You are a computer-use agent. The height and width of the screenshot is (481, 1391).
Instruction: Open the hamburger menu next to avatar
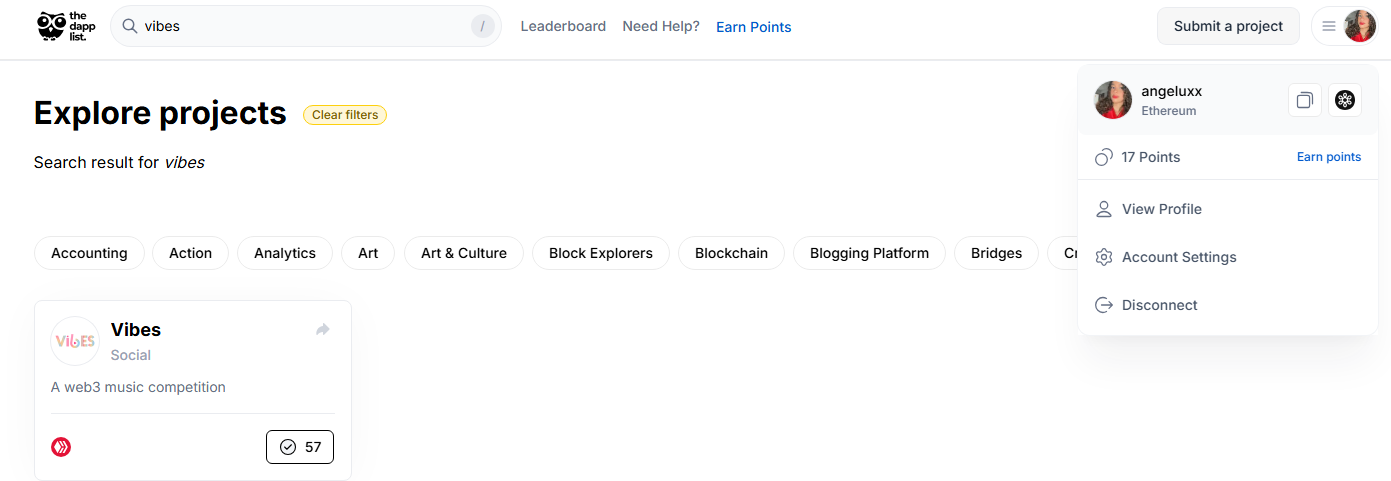(1329, 26)
